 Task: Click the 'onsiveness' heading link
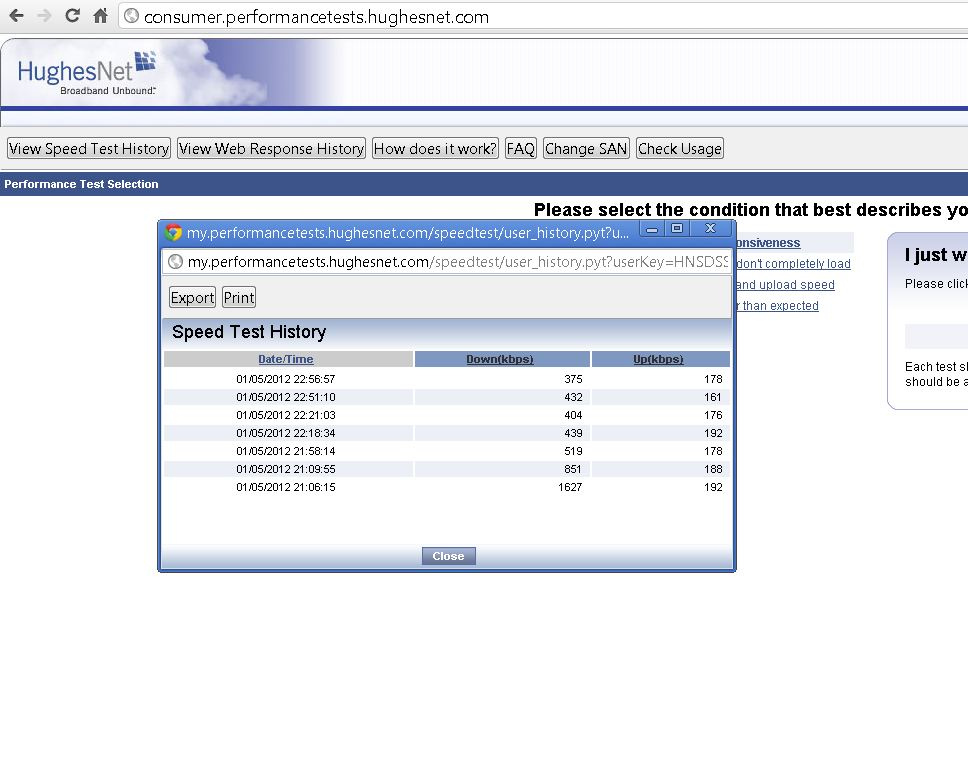point(768,243)
